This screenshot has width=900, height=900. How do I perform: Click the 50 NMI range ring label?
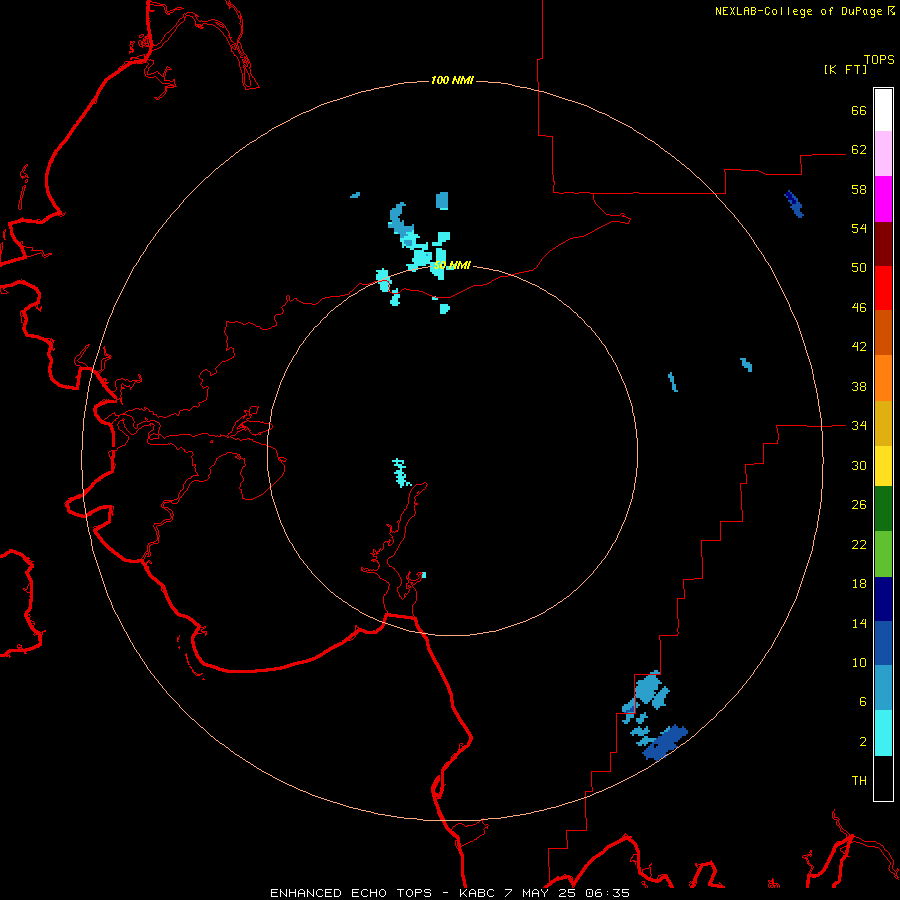[453, 265]
